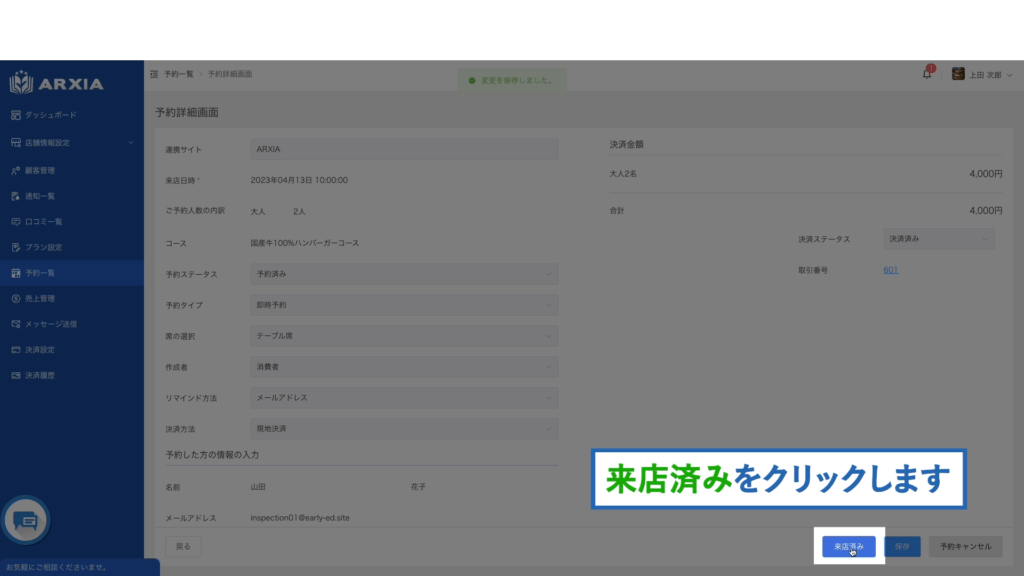Open the 上田 次郎 user menu
Screen dimensions: 1024x576
coord(981,75)
